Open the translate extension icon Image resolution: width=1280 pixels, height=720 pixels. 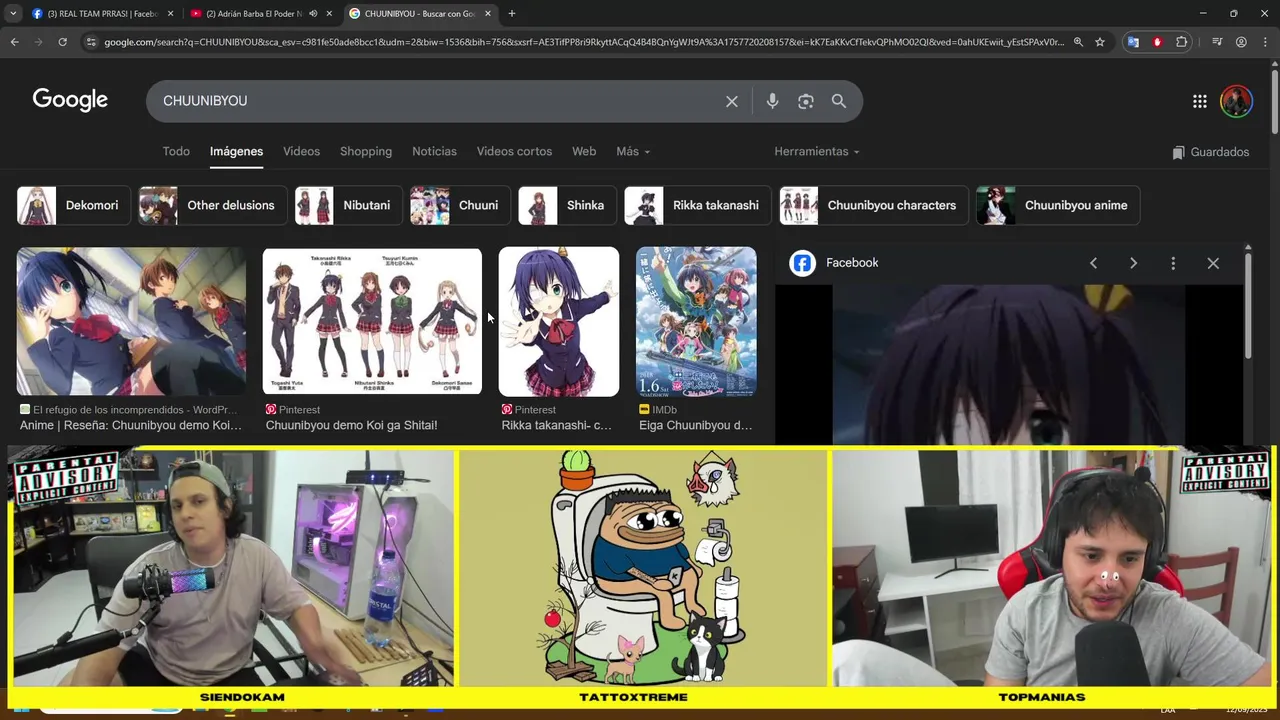point(1133,42)
